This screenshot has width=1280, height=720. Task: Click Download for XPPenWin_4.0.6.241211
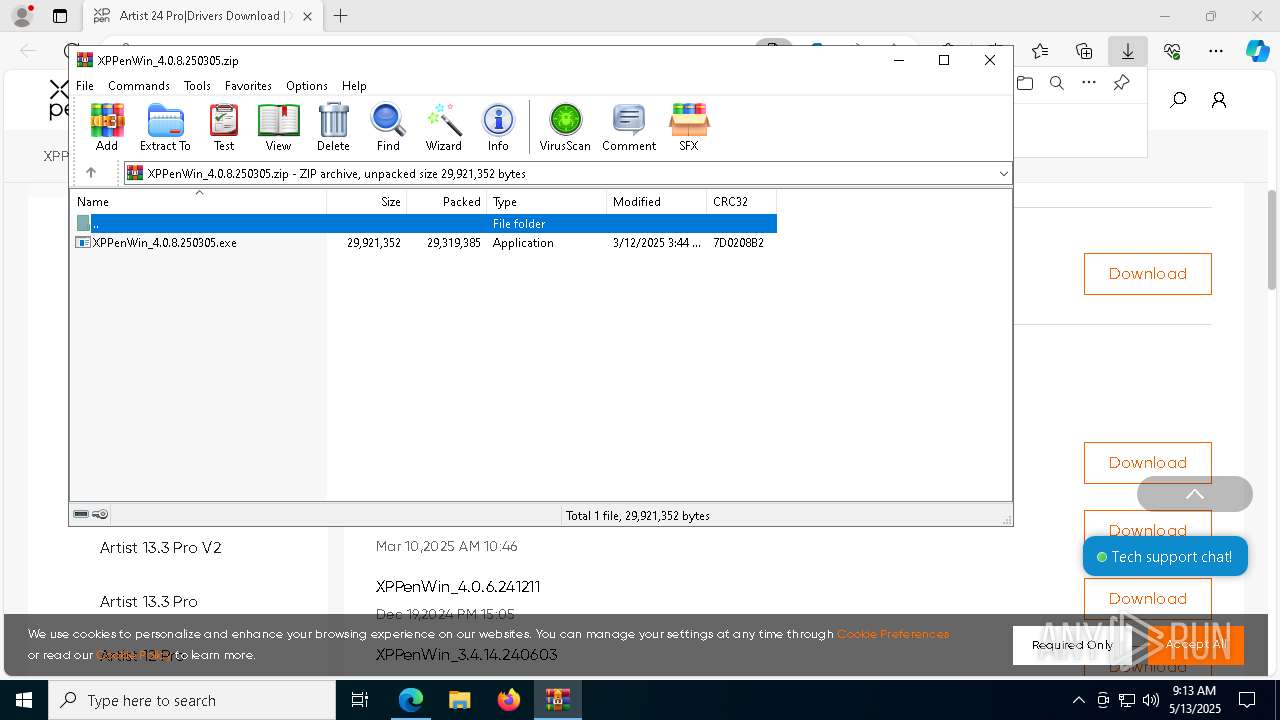point(1147,599)
